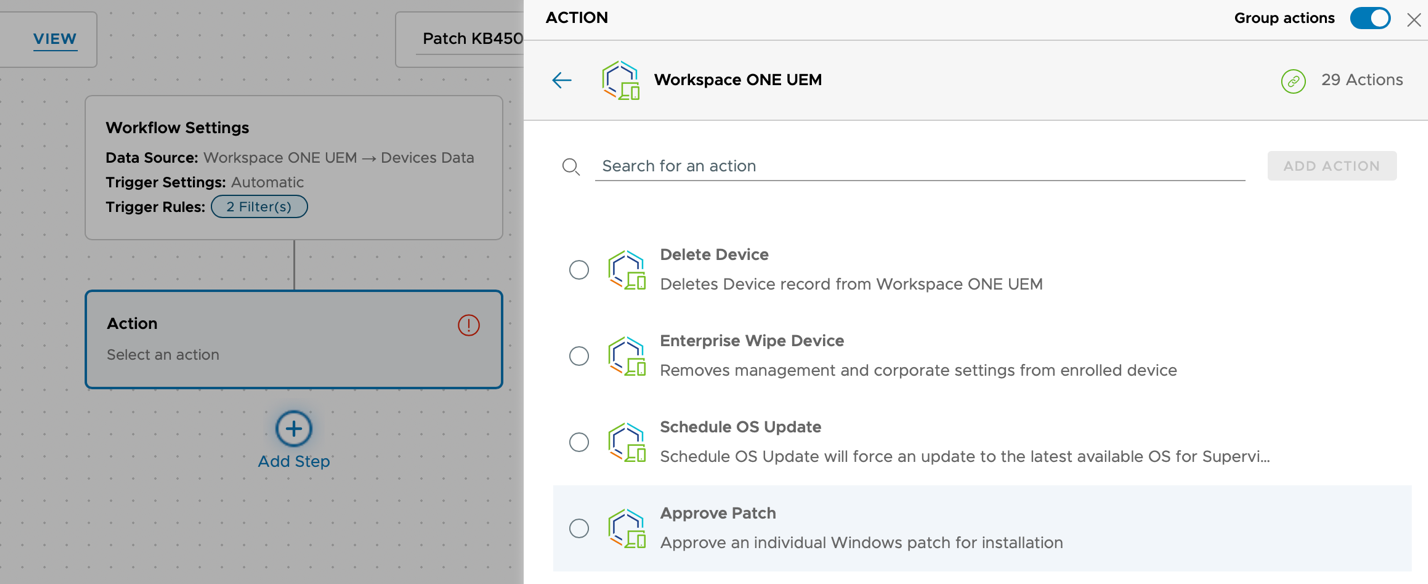This screenshot has height=584, width=1428.
Task: Click the back arrow in Action panel
Action: pyautogui.click(x=562, y=81)
